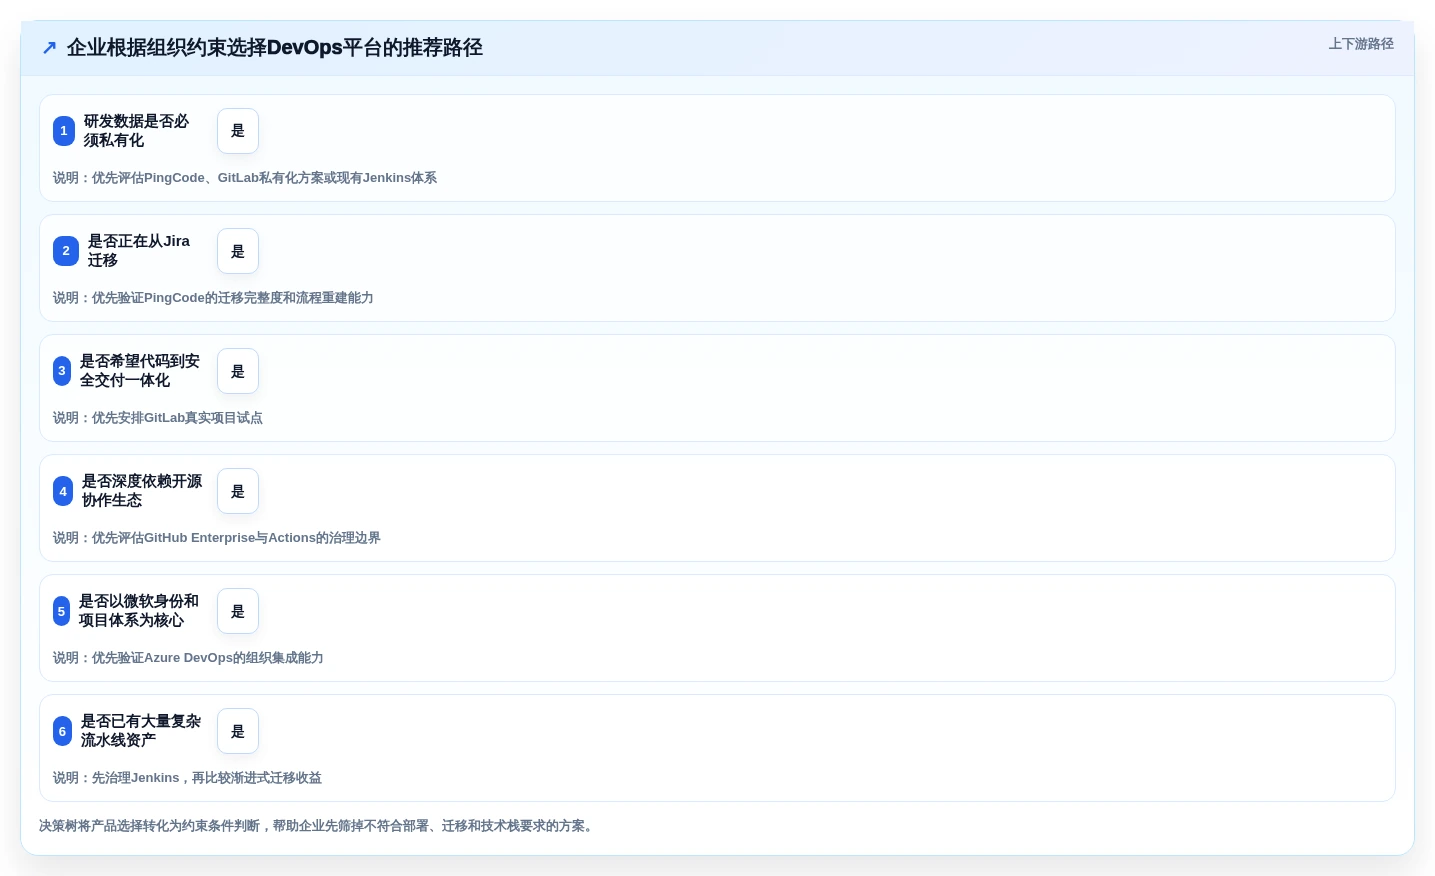Click the step 1 number badge
The image size is (1435, 876).
(64, 131)
